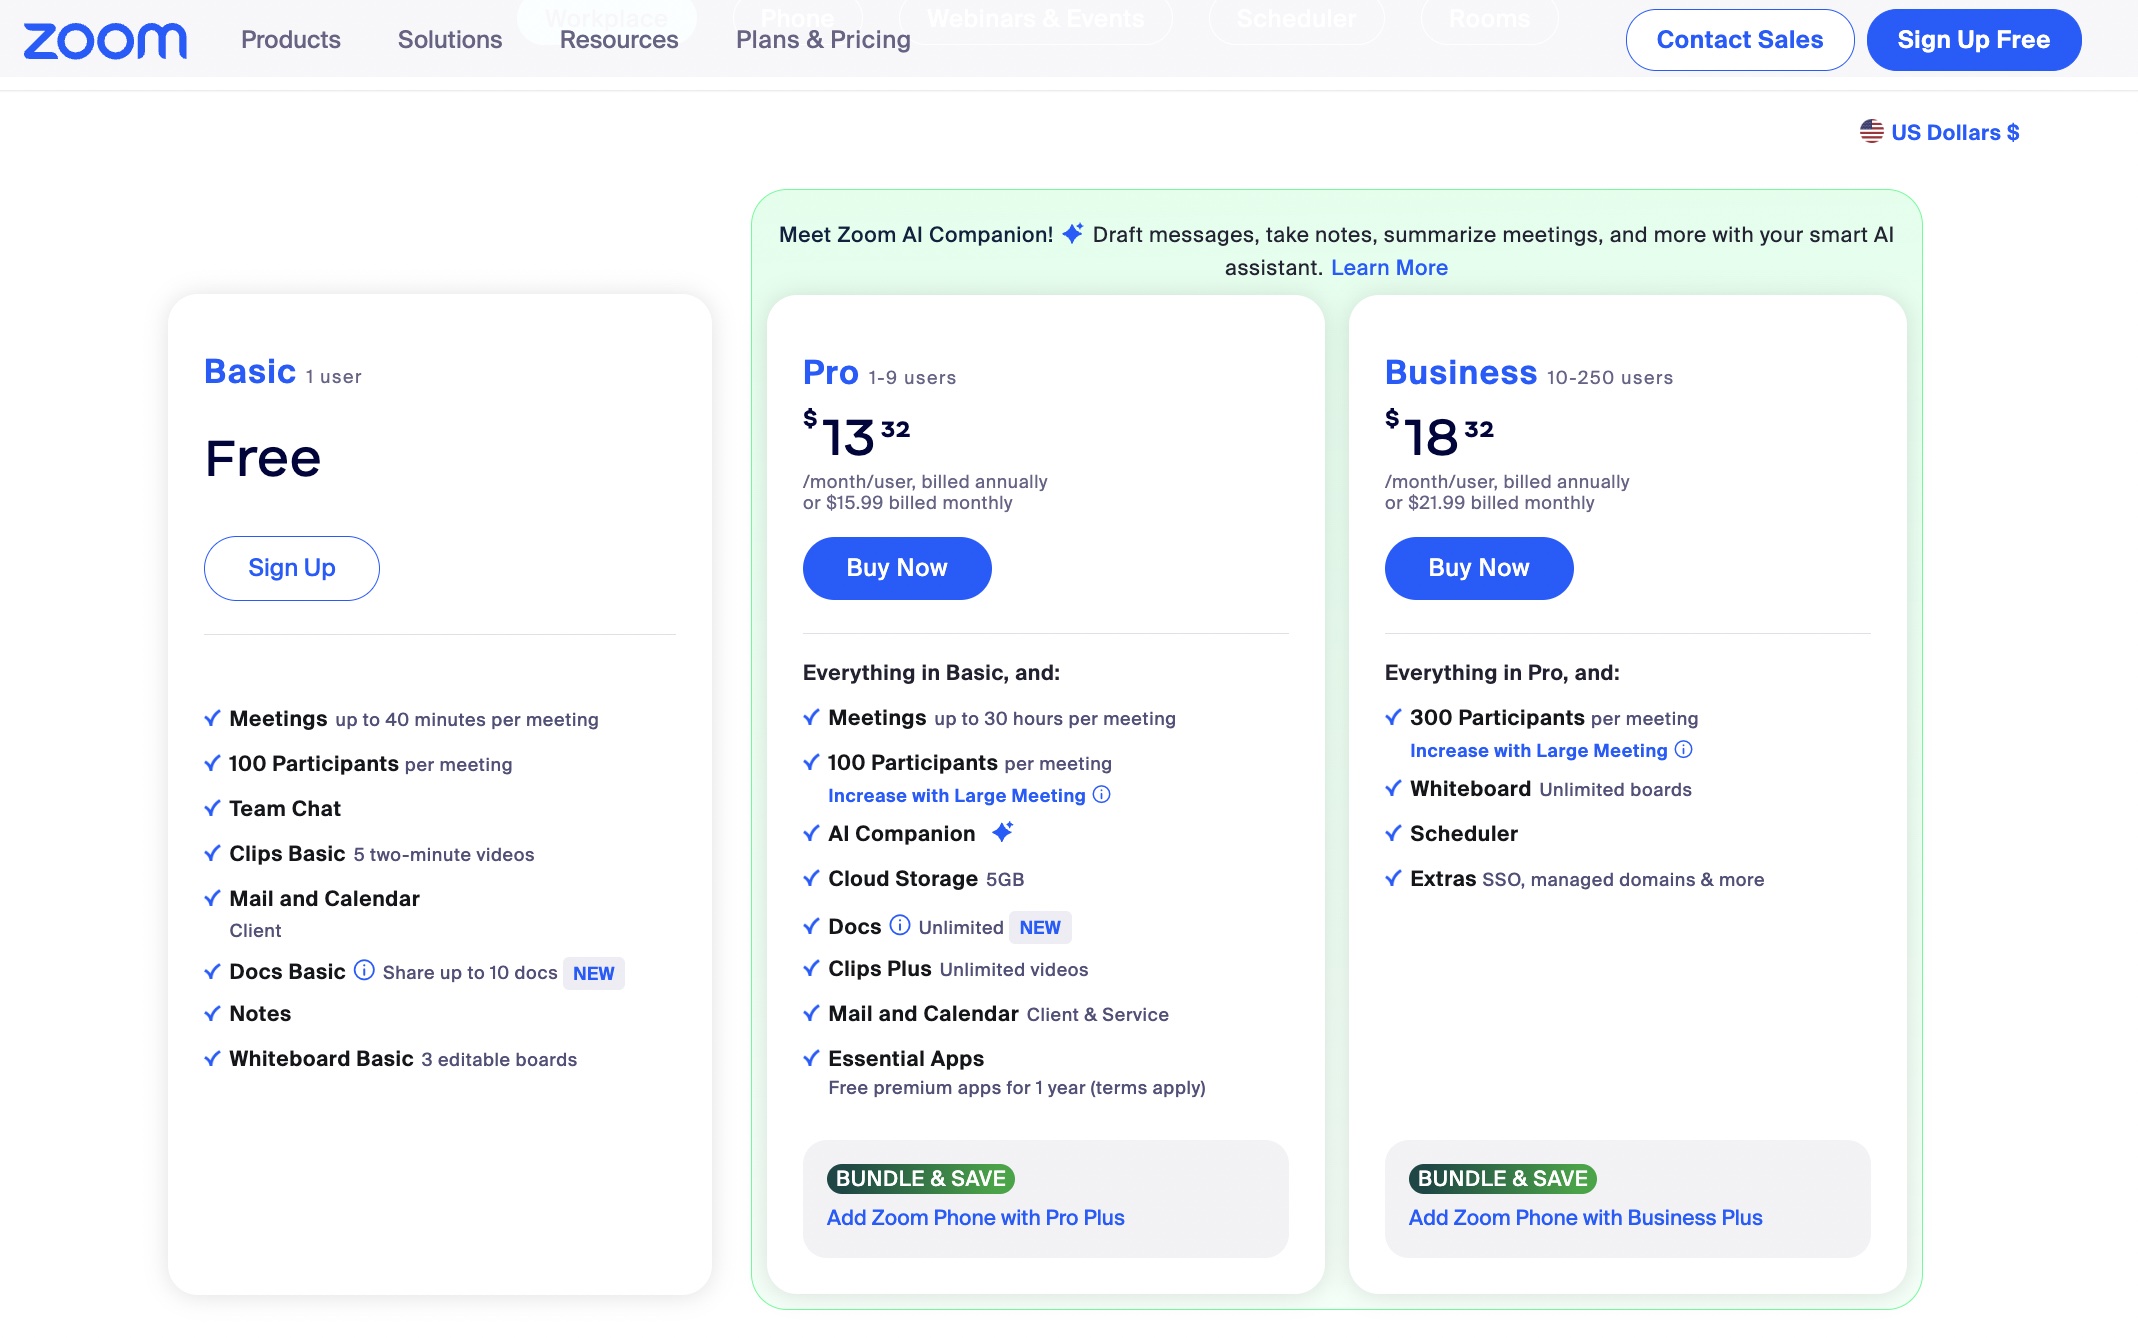Click the Business plan title
Viewport: 2138px width, 1338px height.
click(x=1461, y=373)
